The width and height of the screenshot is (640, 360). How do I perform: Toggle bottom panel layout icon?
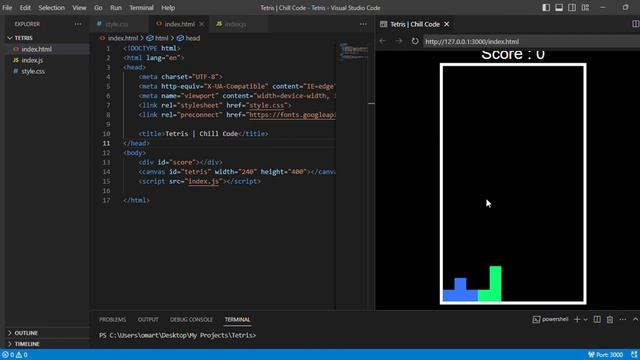coord(559,7)
